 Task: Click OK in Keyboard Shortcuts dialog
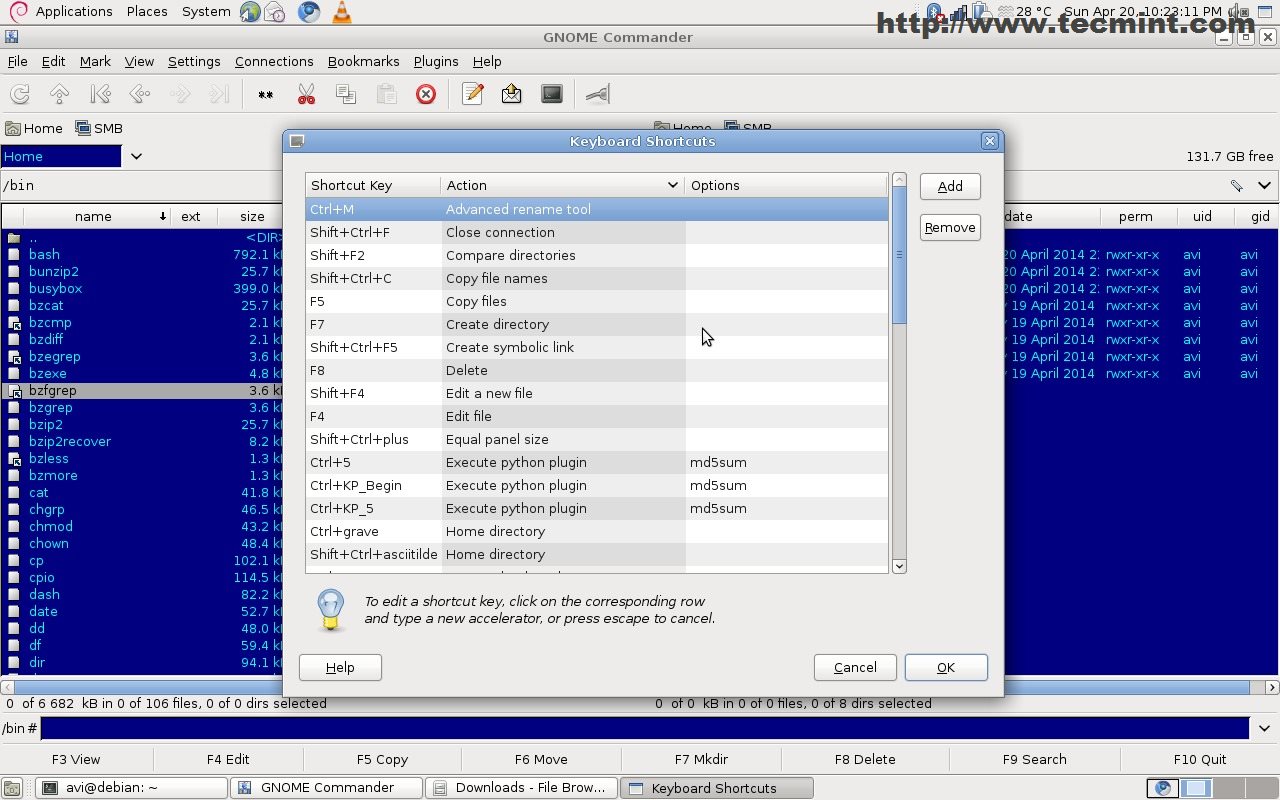tap(946, 667)
